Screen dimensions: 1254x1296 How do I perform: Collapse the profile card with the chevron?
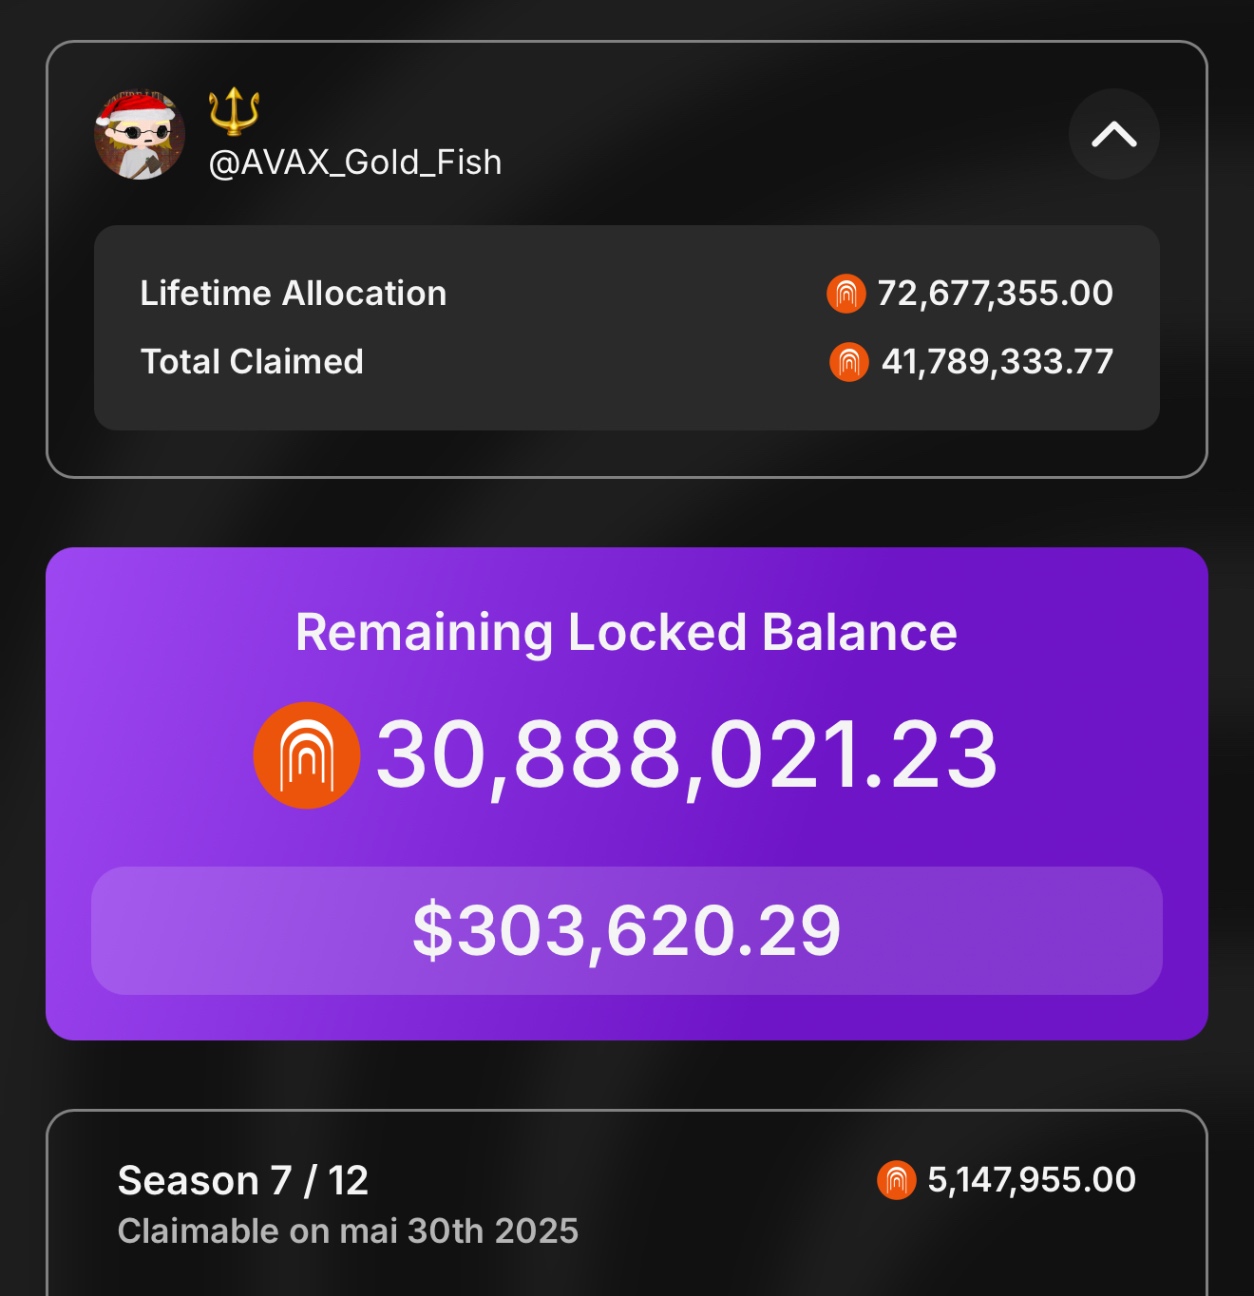pyautogui.click(x=1113, y=134)
